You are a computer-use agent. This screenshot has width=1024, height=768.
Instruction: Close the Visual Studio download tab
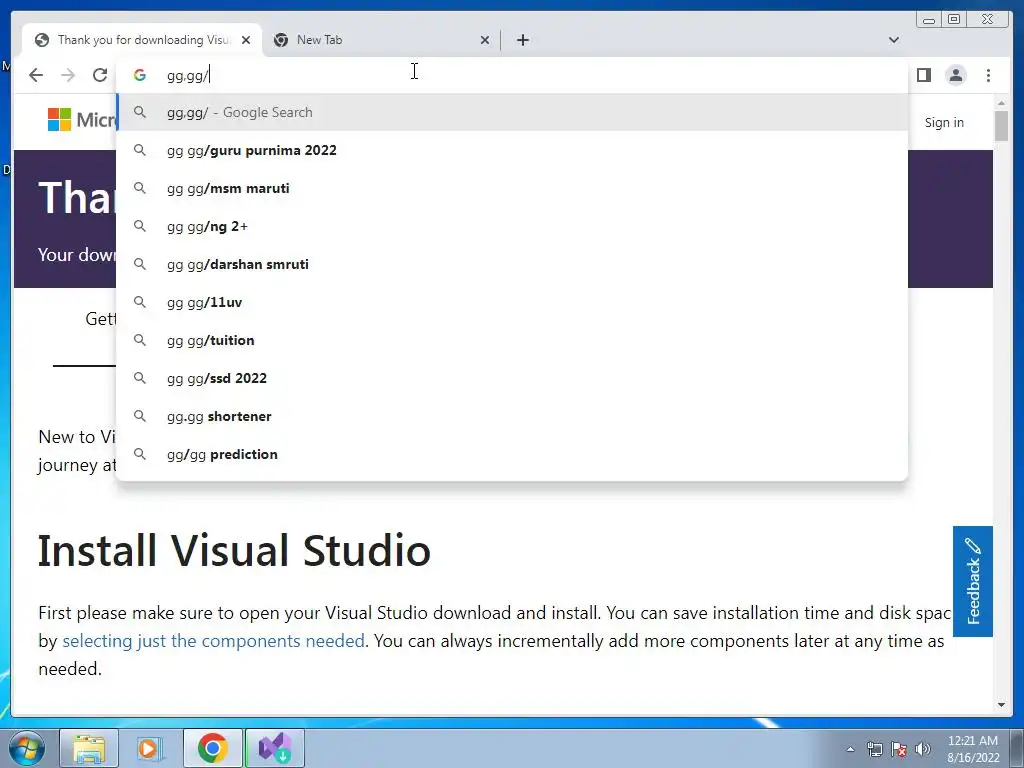tap(246, 40)
